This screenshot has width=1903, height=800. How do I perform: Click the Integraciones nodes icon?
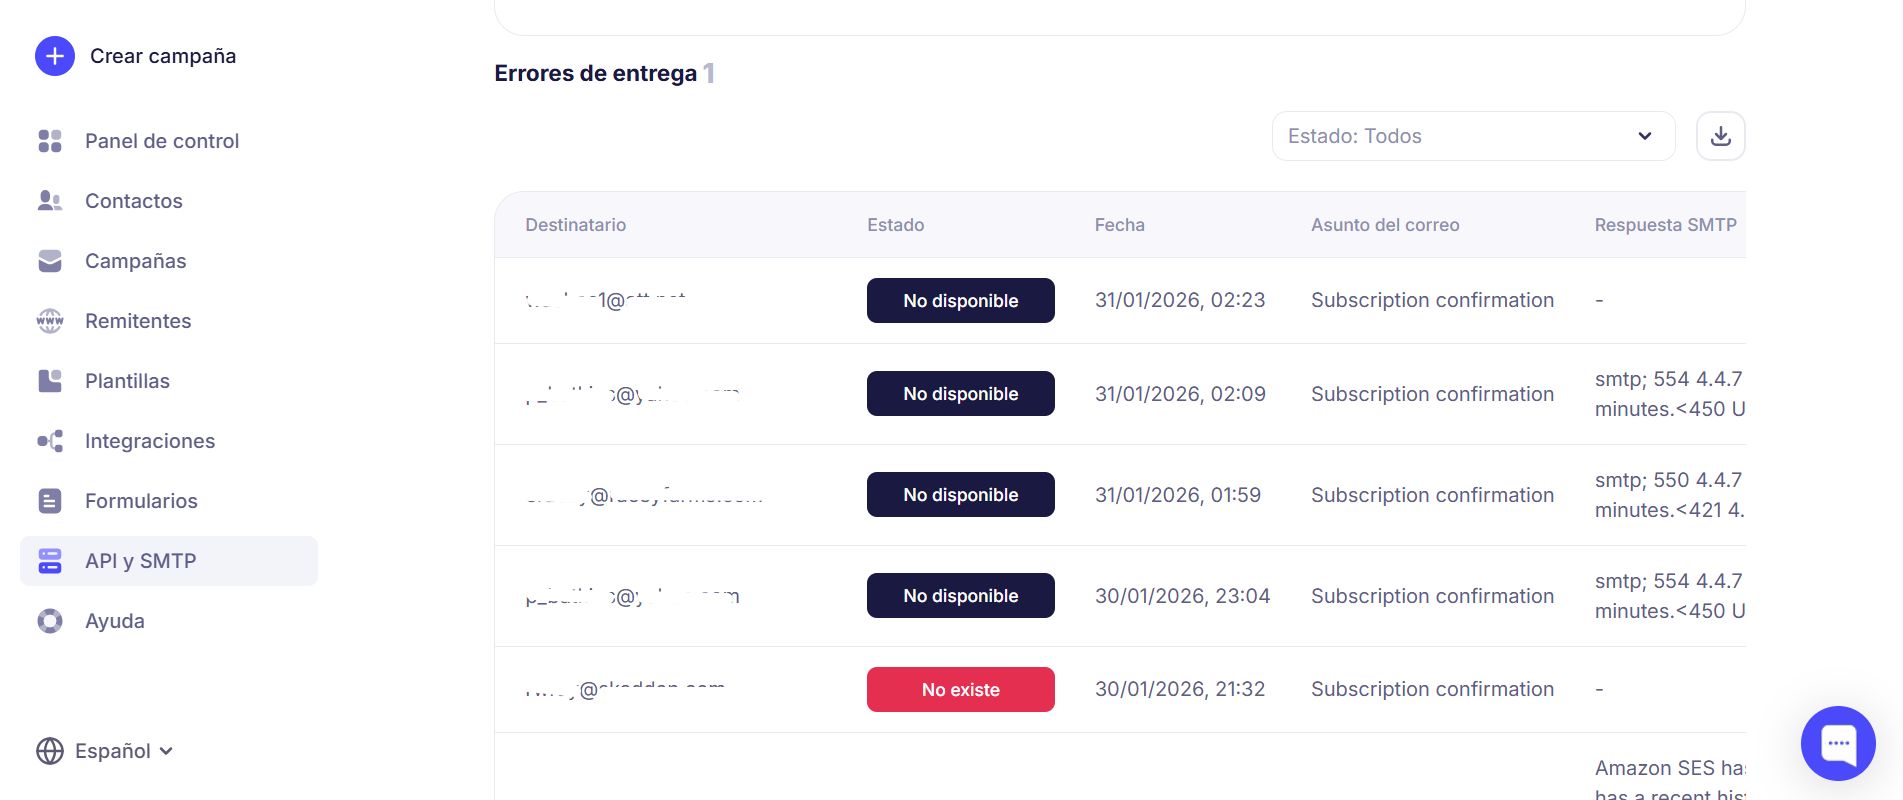tap(50, 441)
